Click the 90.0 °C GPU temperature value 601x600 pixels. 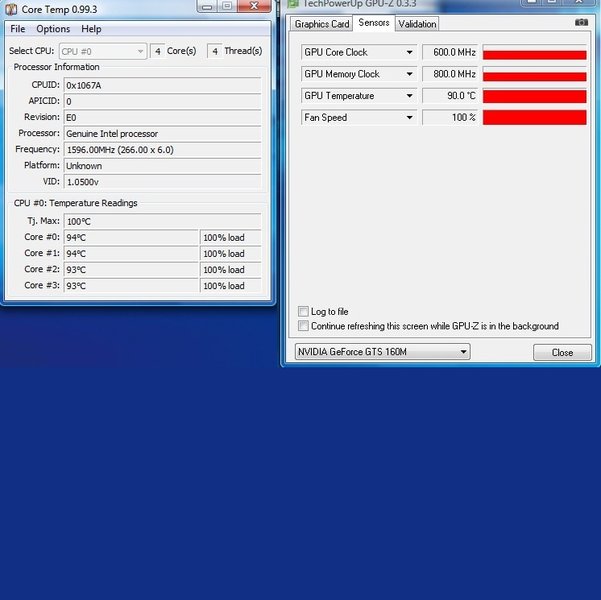point(450,96)
